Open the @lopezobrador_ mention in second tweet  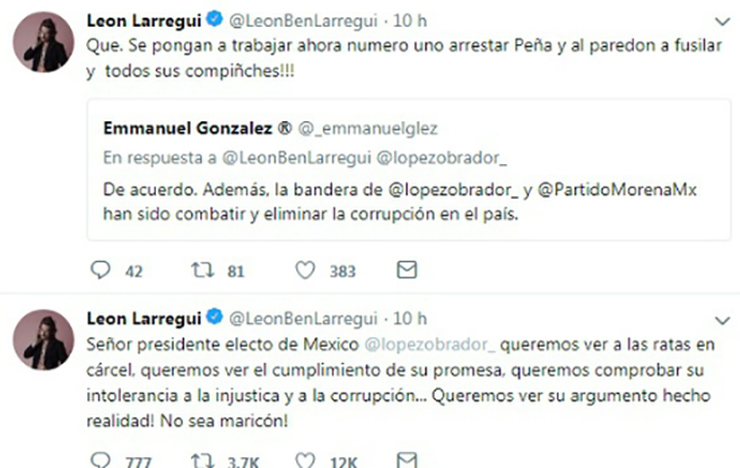pyautogui.click(x=438, y=346)
